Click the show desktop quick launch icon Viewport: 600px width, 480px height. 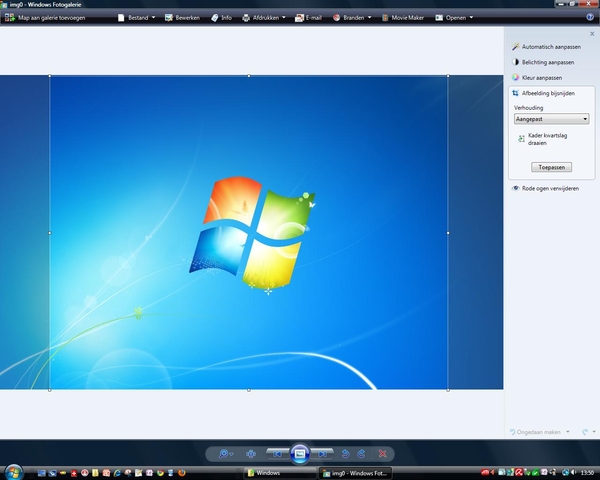(x=42, y=473)
